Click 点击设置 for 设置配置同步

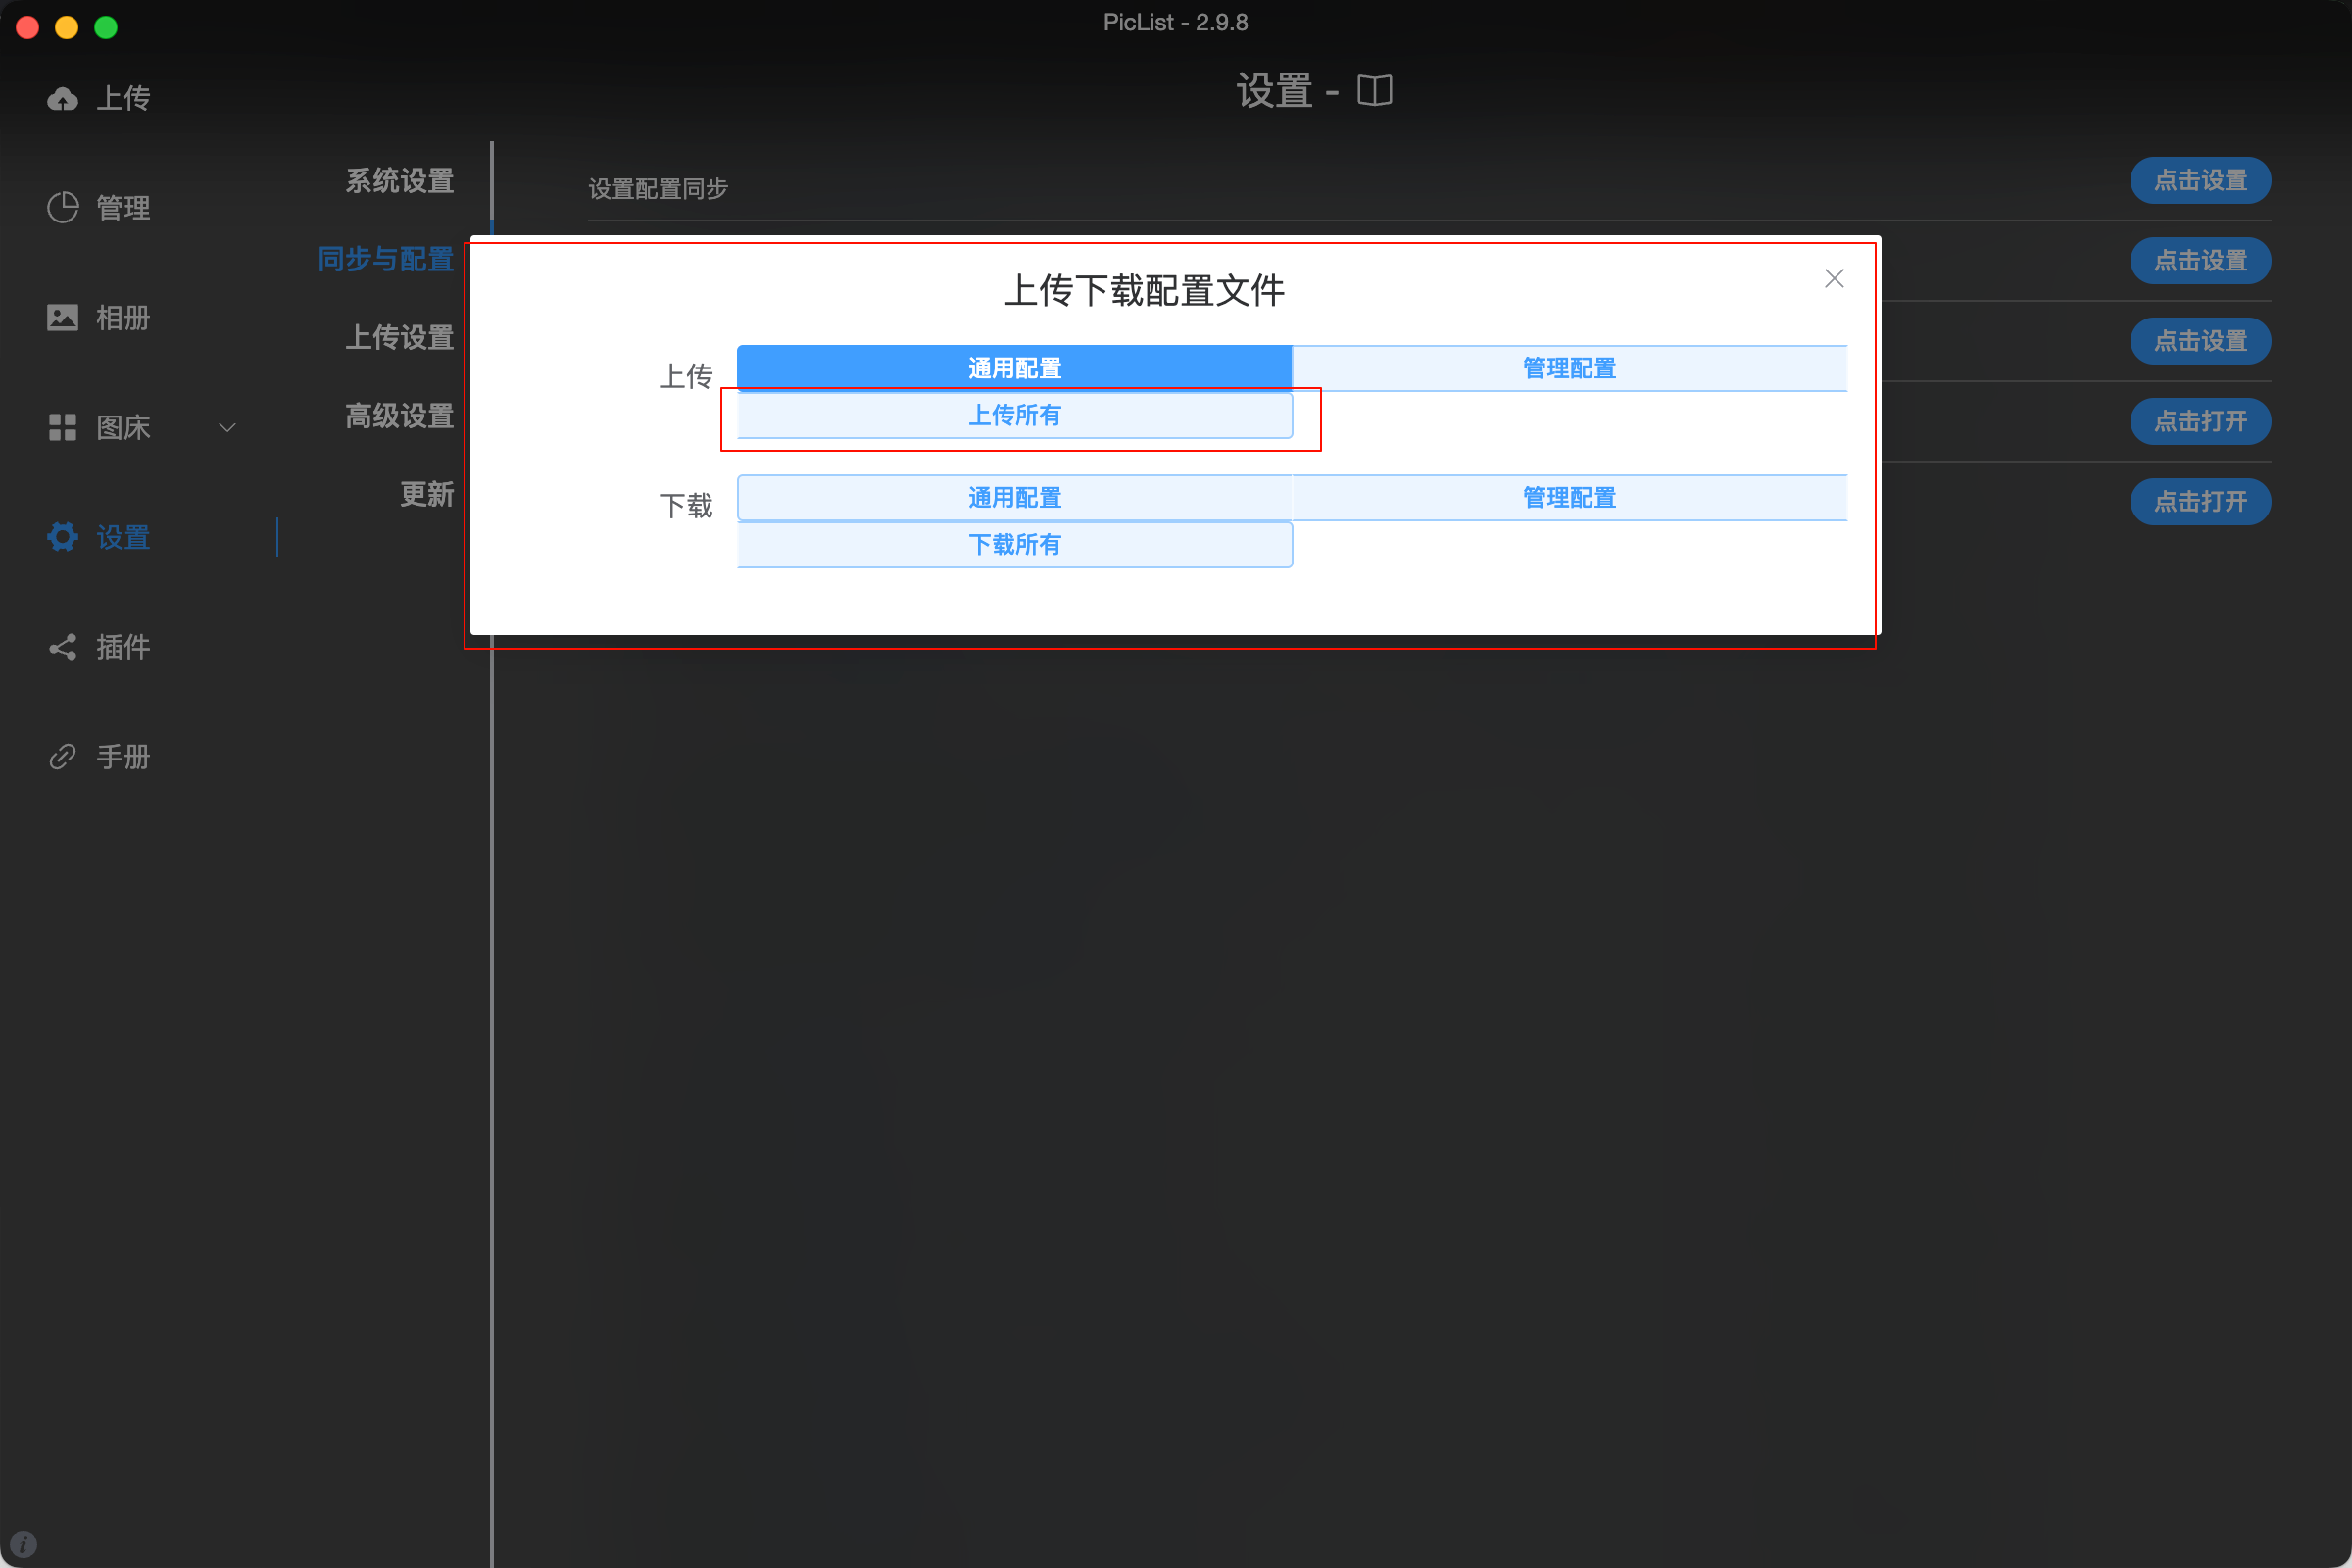click(2199, 181)
